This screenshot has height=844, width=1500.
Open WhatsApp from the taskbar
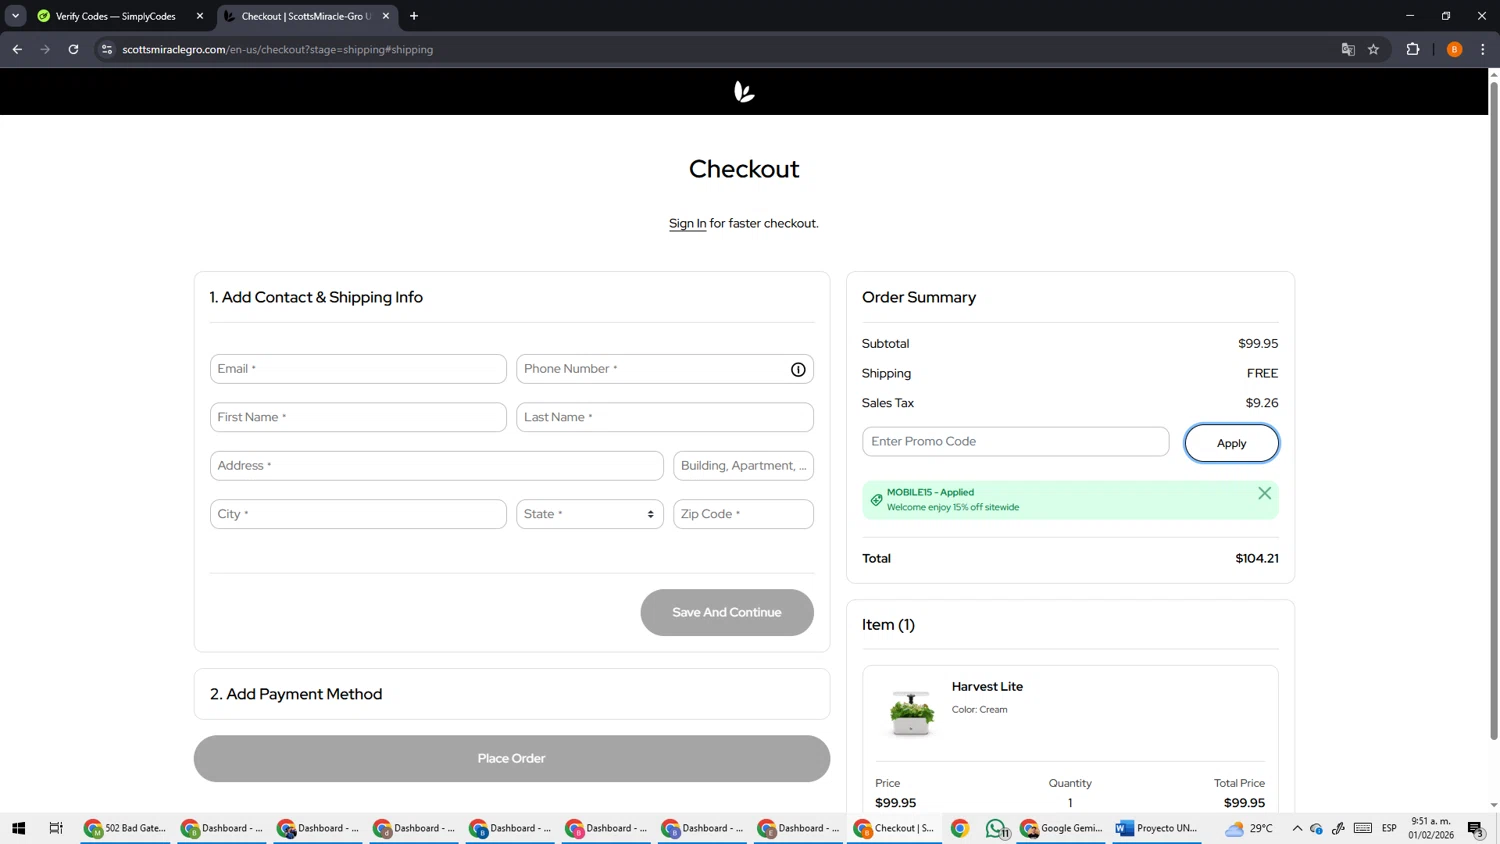pyautogui.click(x=996, y=828)
